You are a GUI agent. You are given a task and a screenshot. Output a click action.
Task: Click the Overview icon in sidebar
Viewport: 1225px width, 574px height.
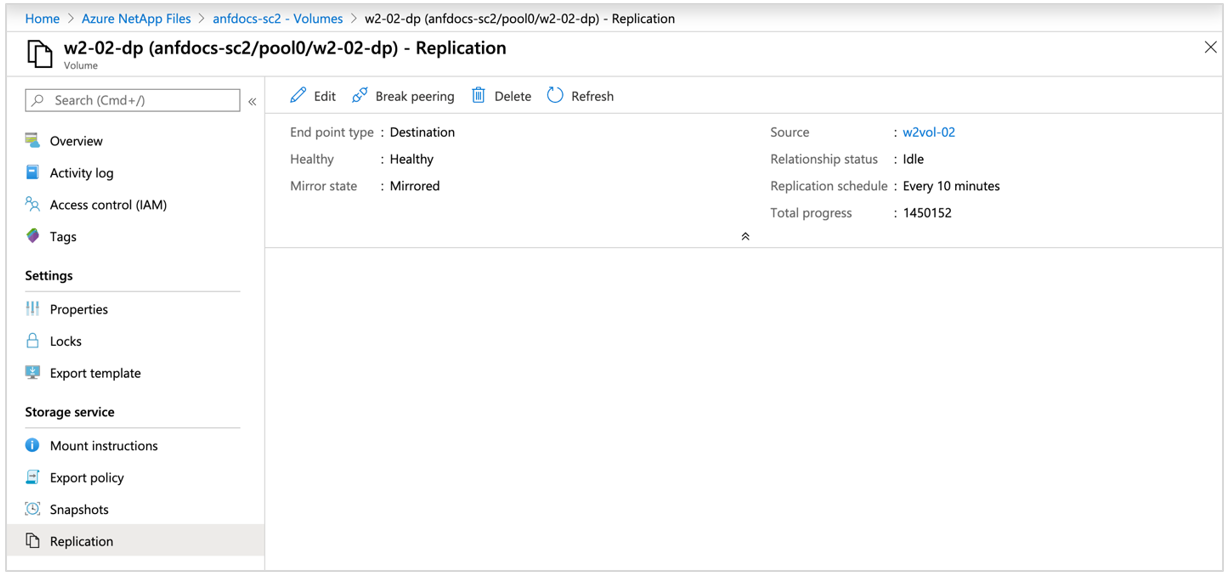33,141
